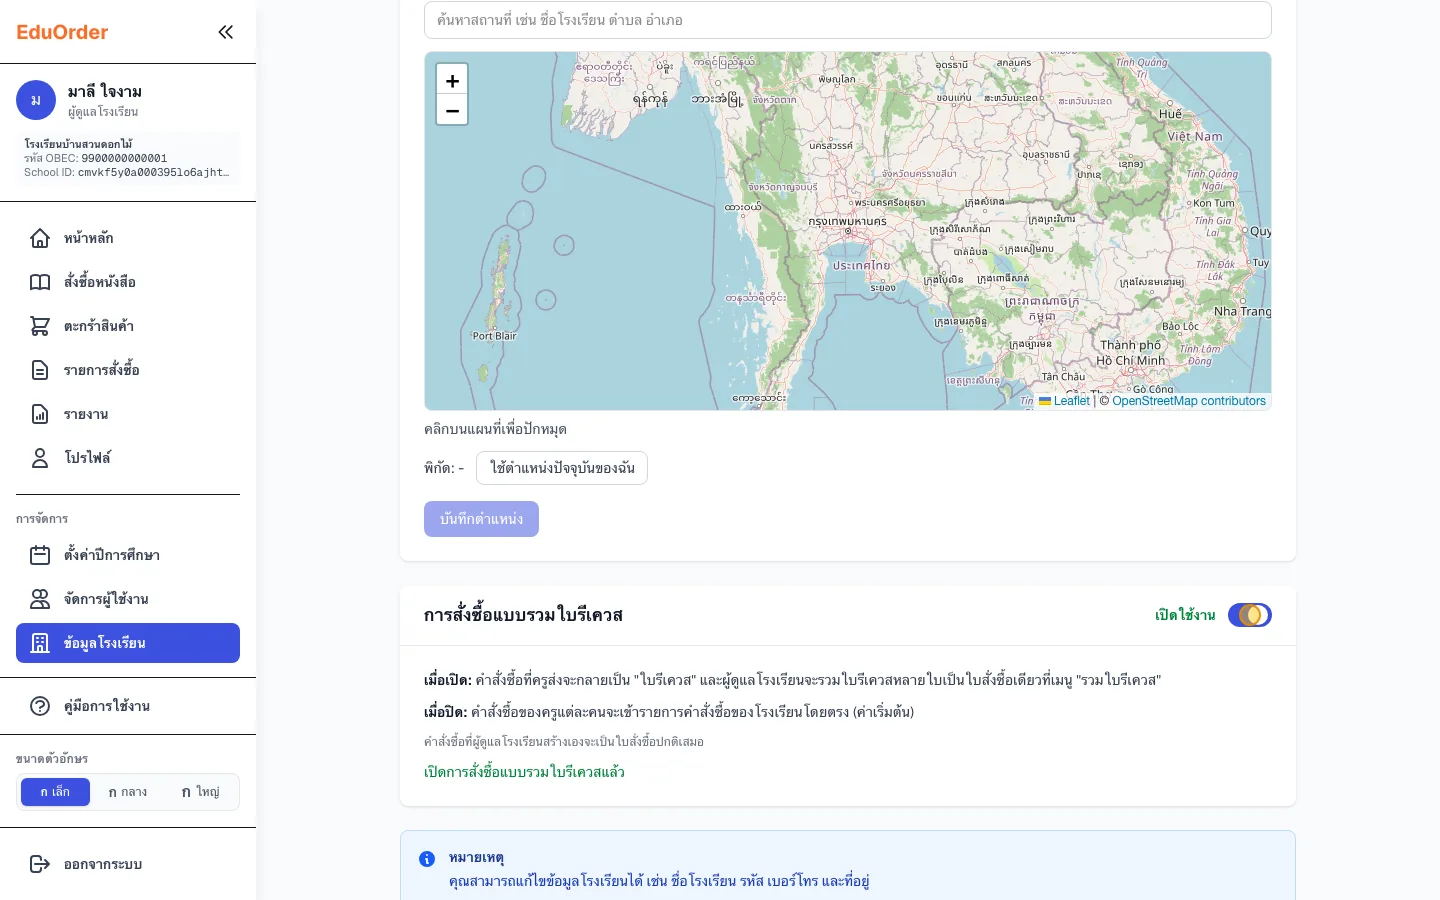Select the กลาง font size option
The image size is (1440, 900).
click(x=128, y=792)
